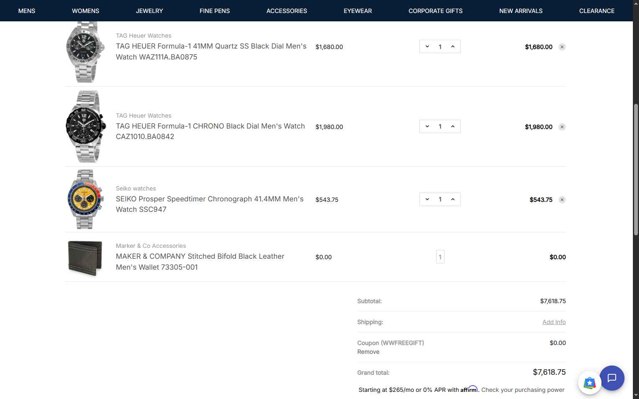639x399 pixels.
Task: Open MAKER & COMPANY Bifold Wallet product link
Action: point(200,262)
